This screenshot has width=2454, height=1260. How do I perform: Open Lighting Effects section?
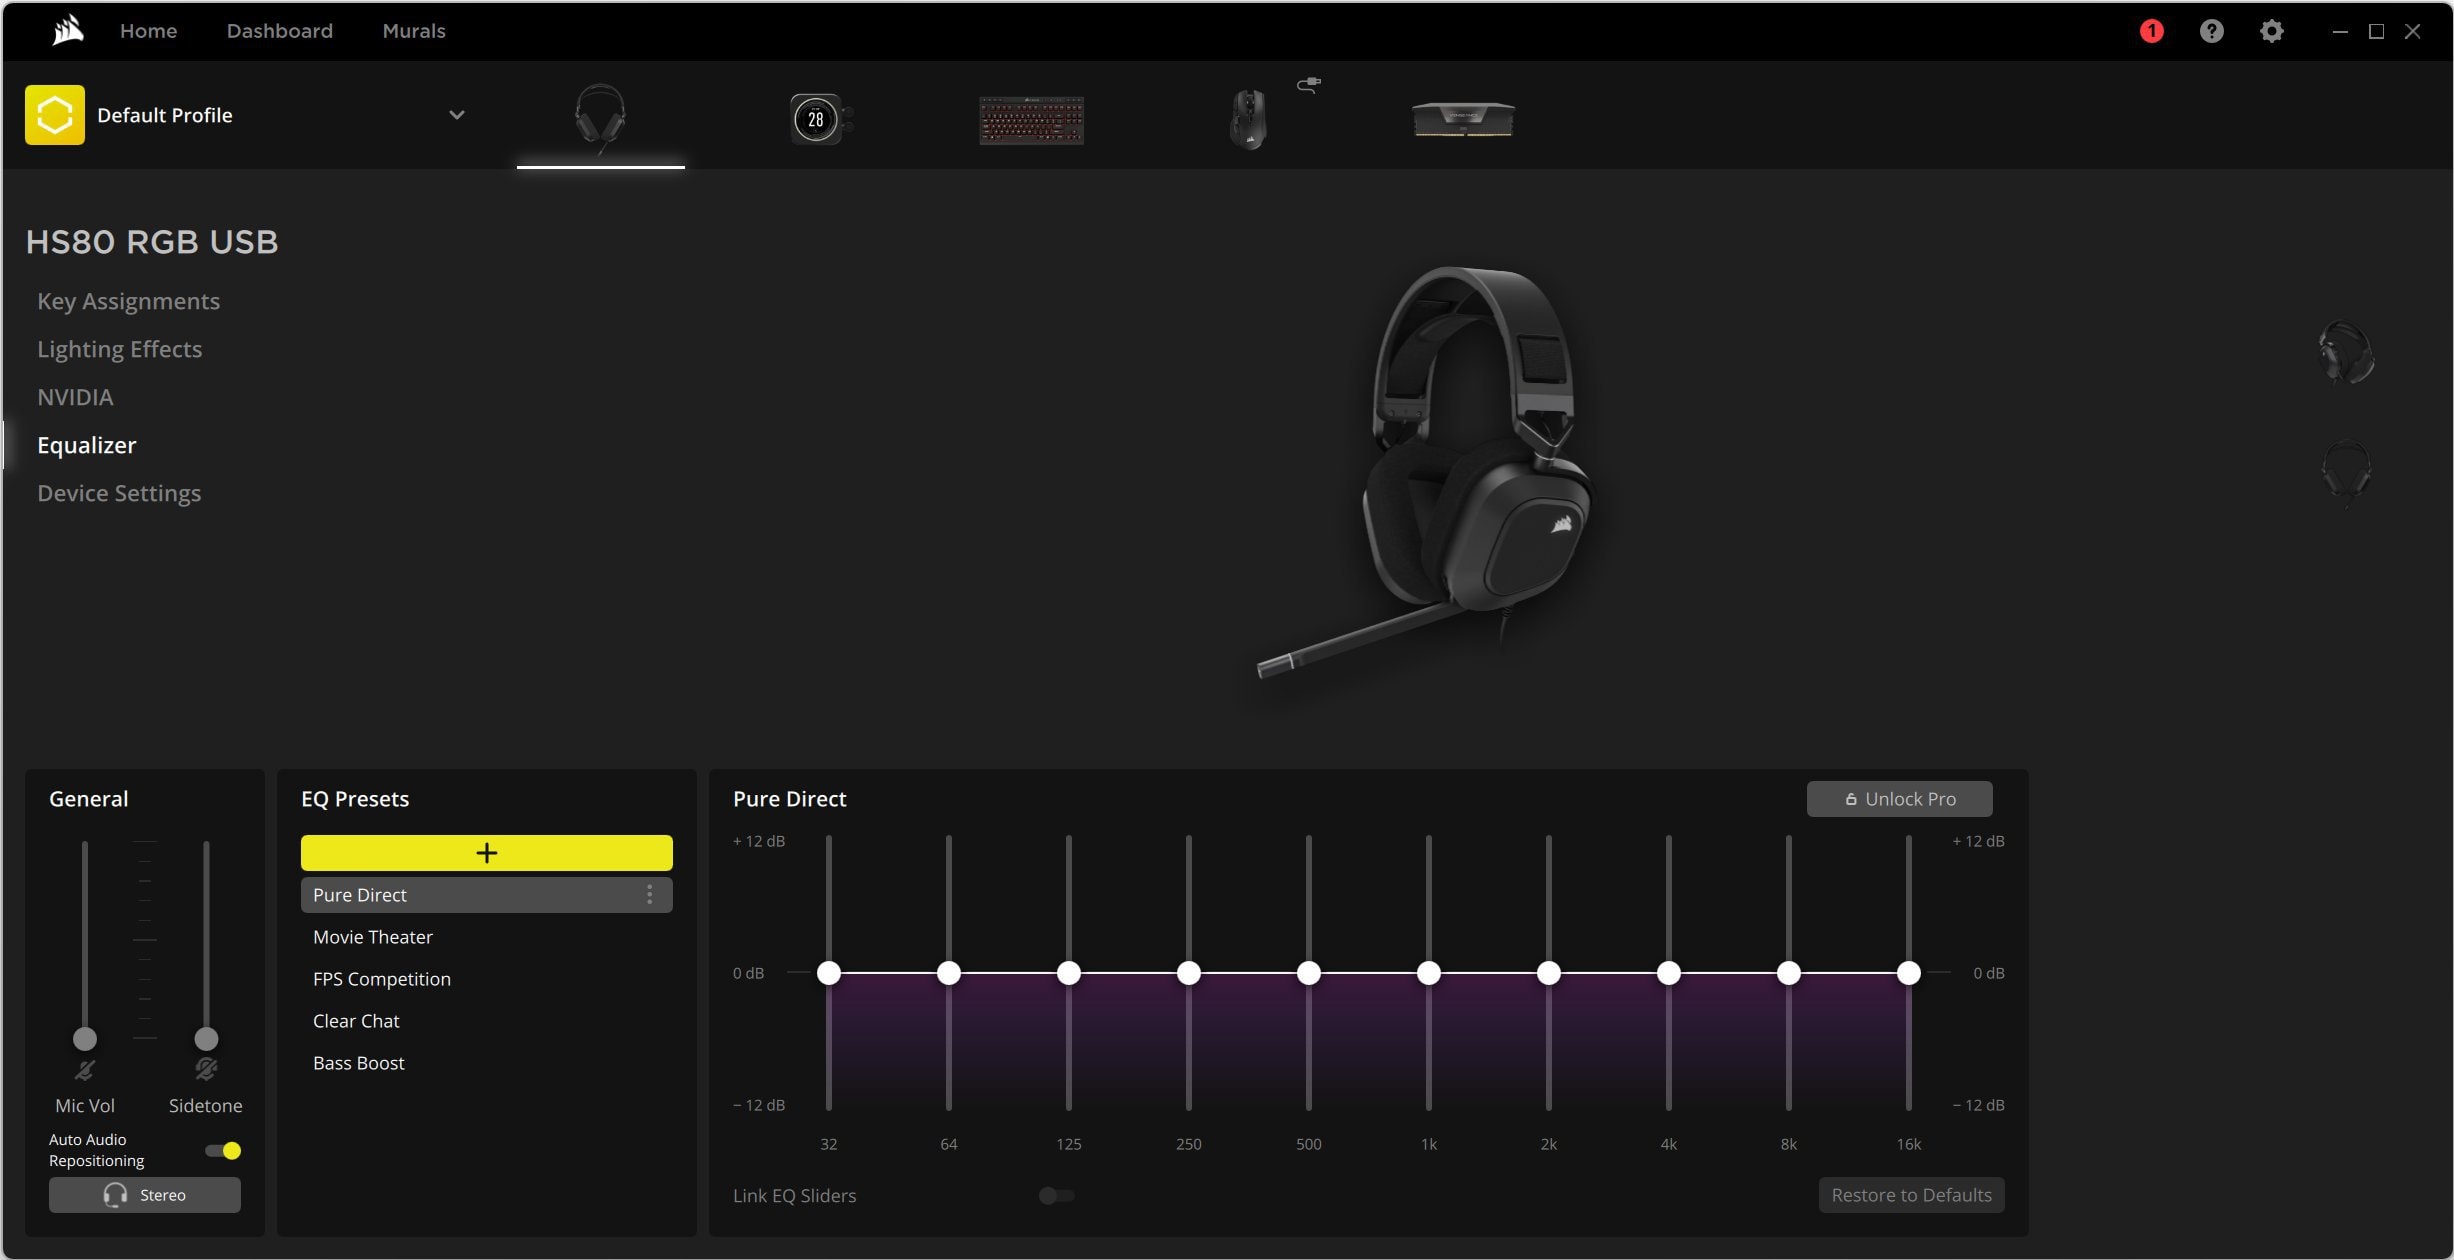point(119,349)
